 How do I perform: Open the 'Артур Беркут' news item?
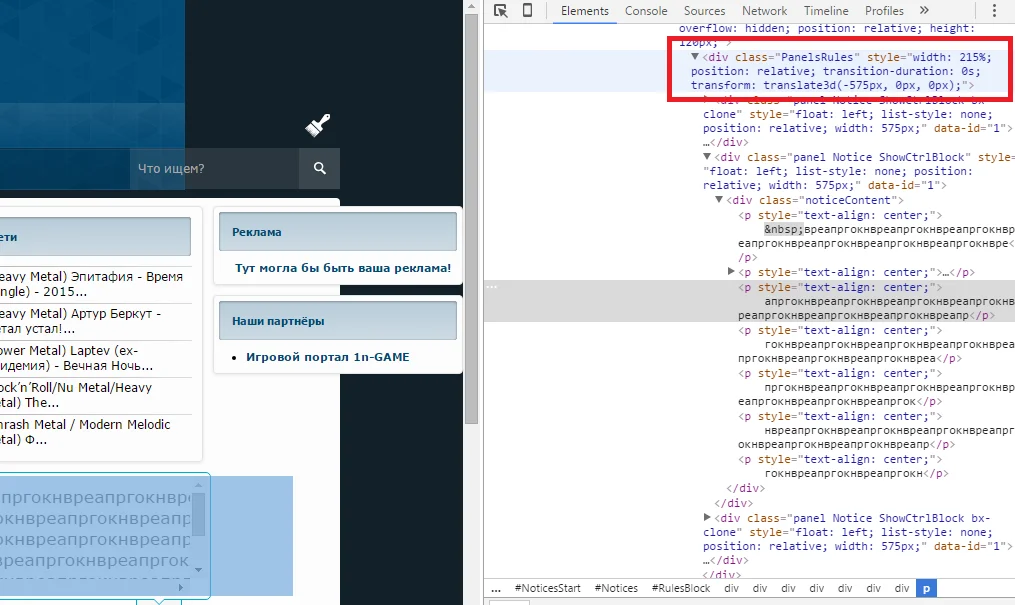click(x=80, y=321)
